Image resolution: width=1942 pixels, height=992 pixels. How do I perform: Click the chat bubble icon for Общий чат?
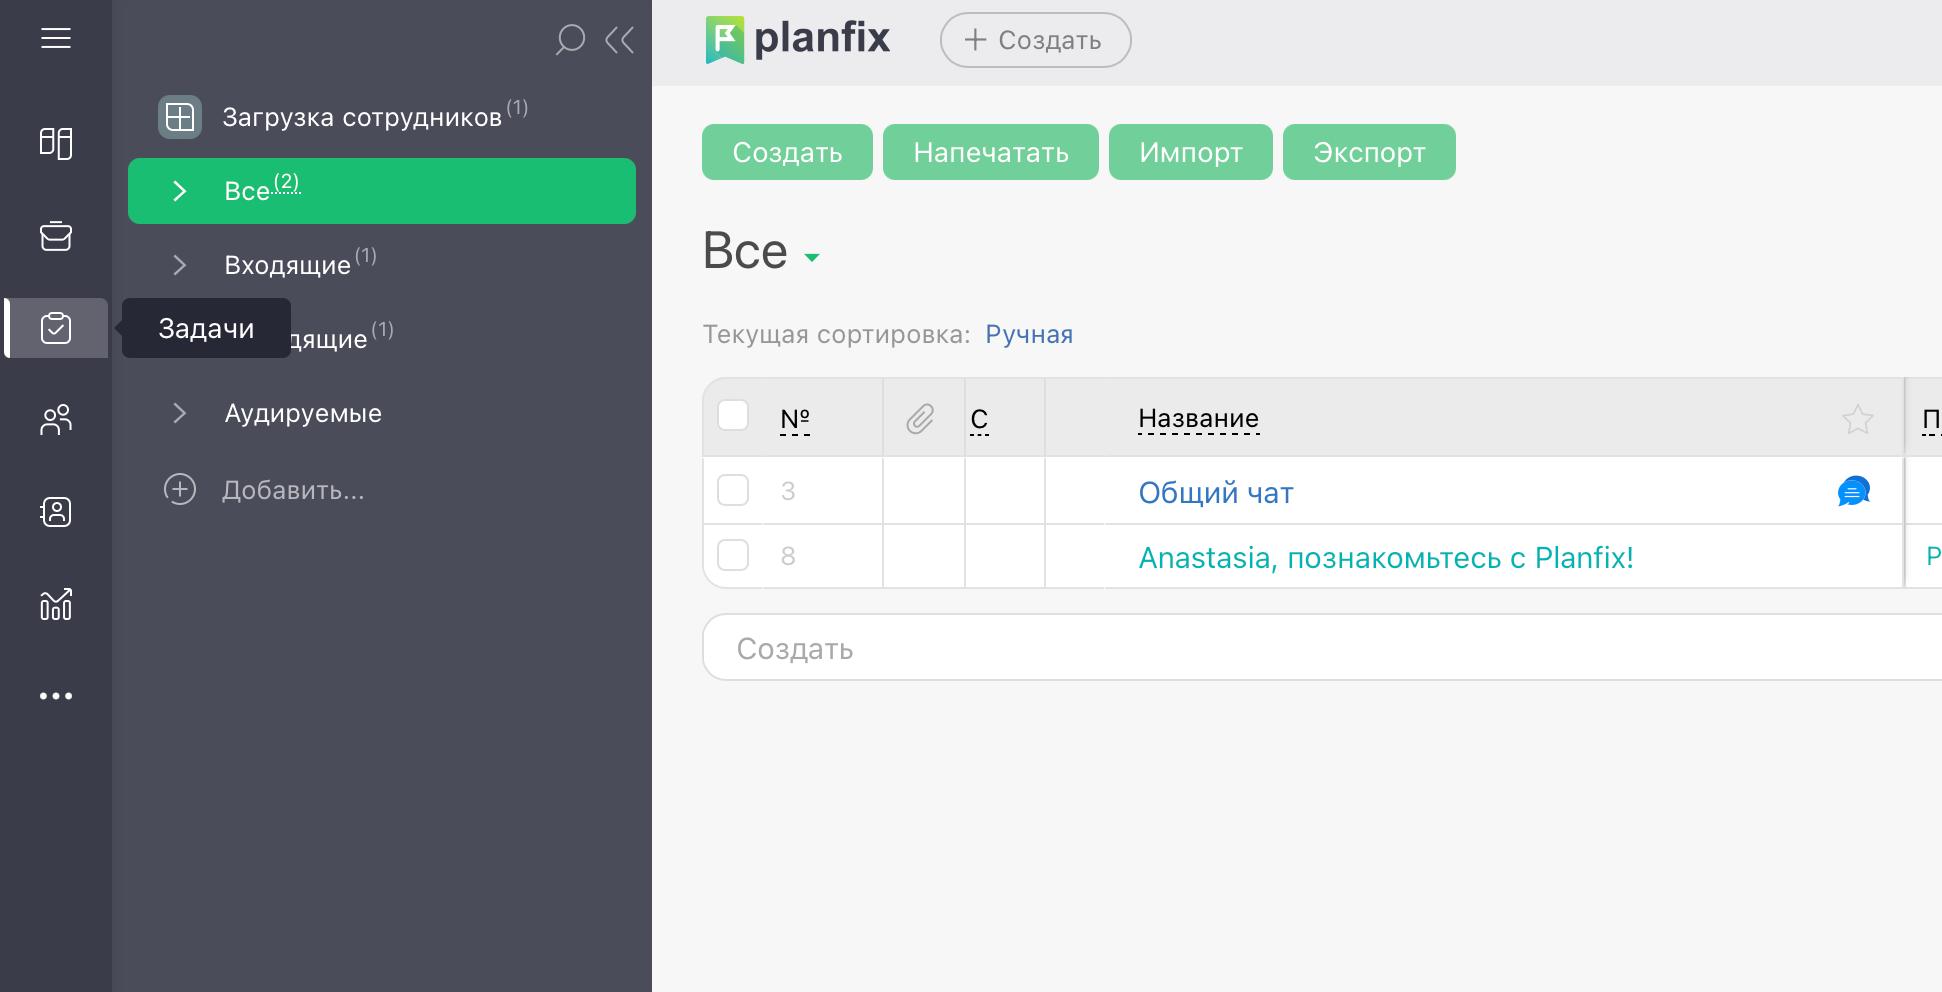1853,492
